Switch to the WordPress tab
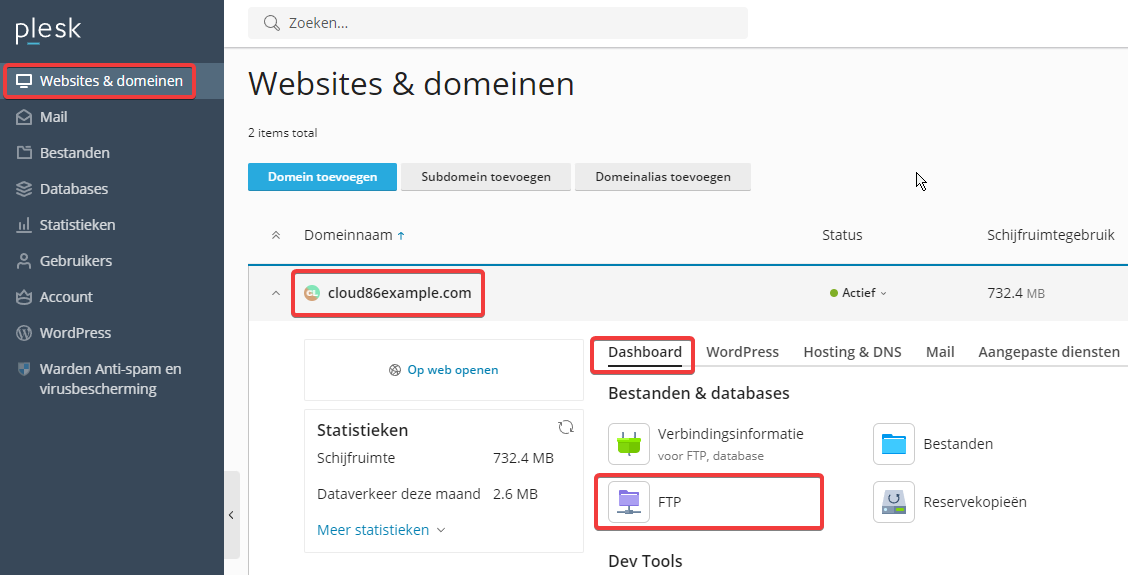 [742, 352]
